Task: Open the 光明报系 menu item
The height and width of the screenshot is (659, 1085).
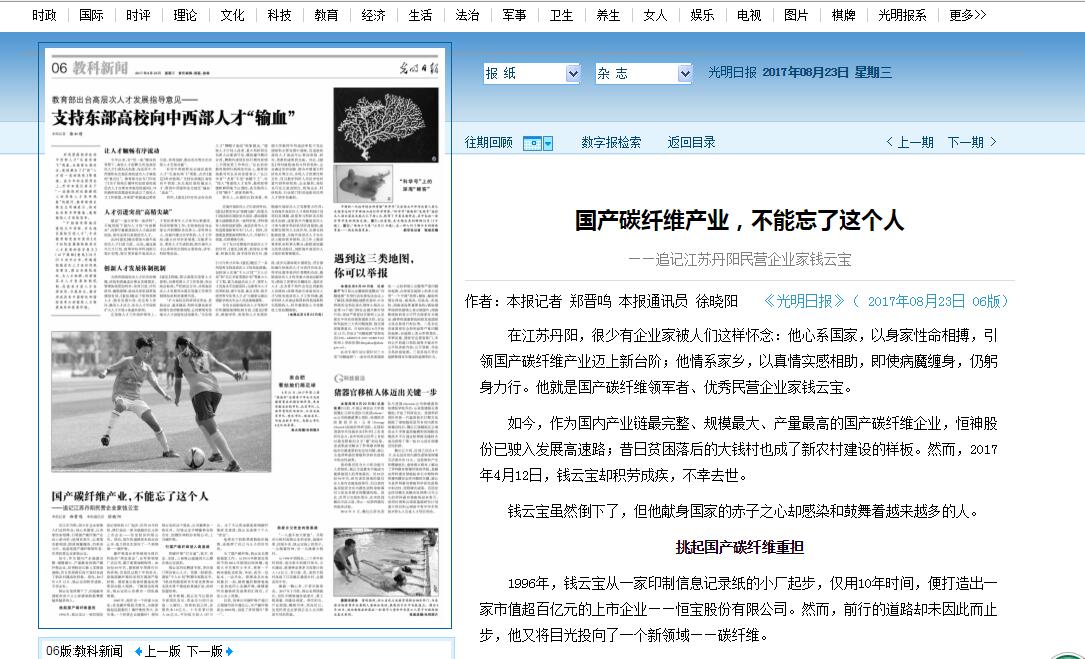Action: (x=902, y=15)
